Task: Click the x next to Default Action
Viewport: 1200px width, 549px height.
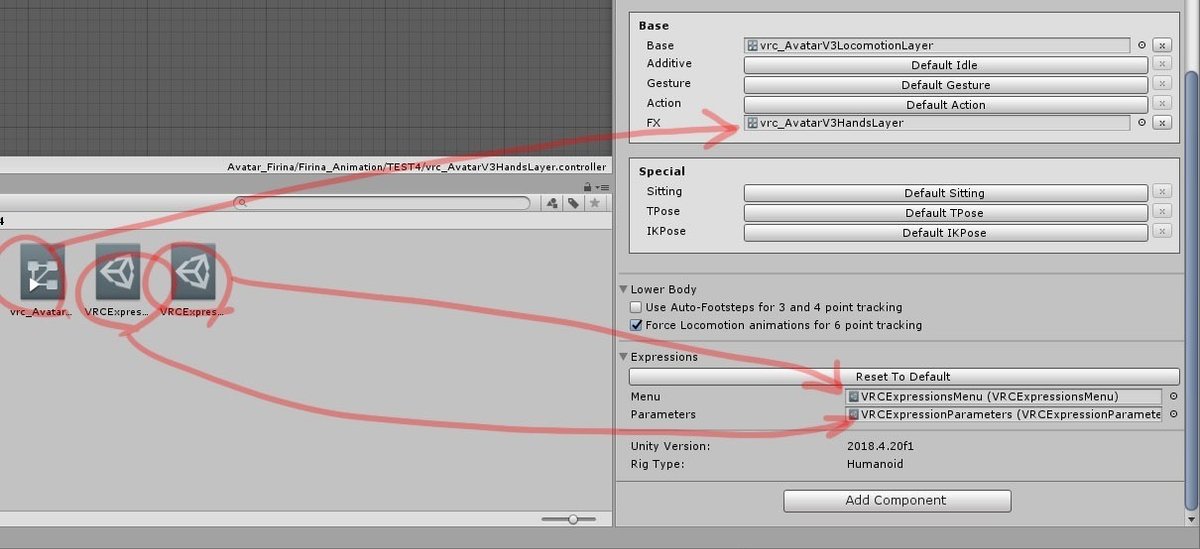Action: (1161, 104)
